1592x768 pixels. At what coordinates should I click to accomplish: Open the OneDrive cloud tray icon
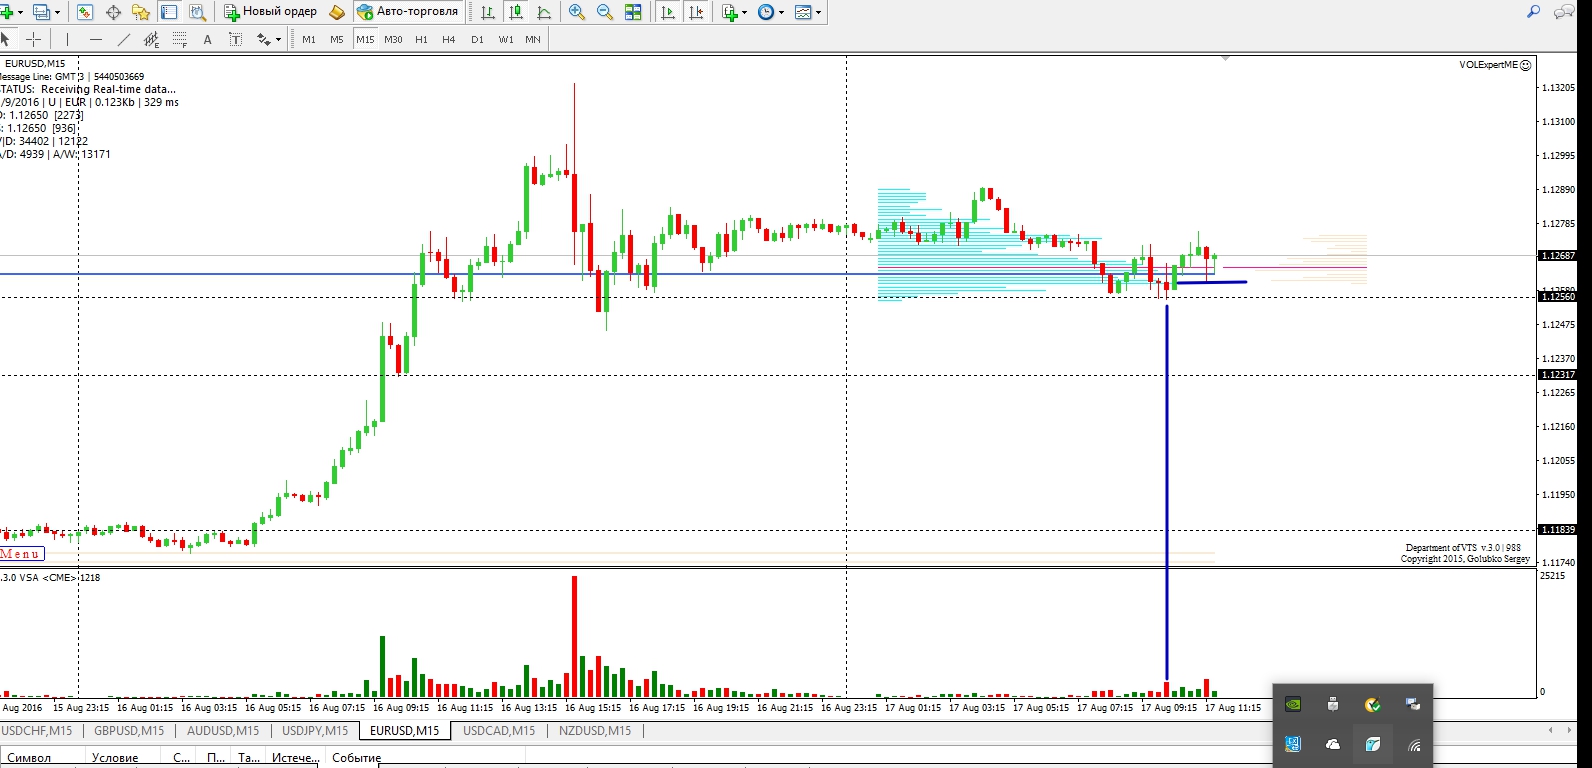coord(1333,744)
